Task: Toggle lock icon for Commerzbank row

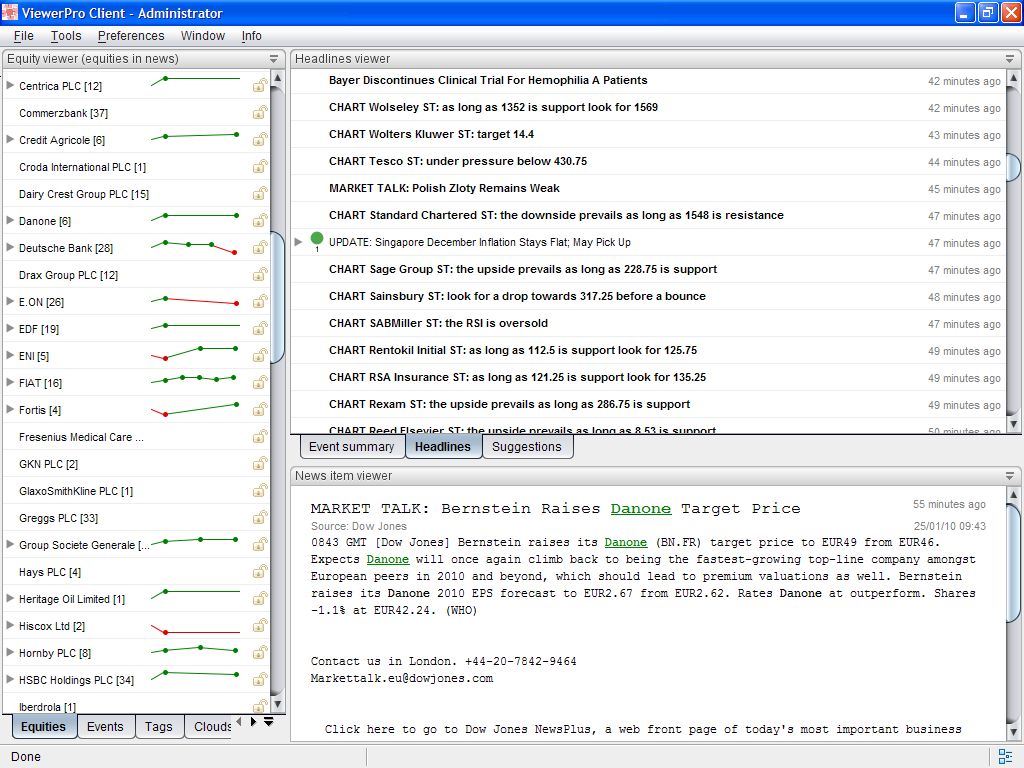Action: click(x=260, y=112)
